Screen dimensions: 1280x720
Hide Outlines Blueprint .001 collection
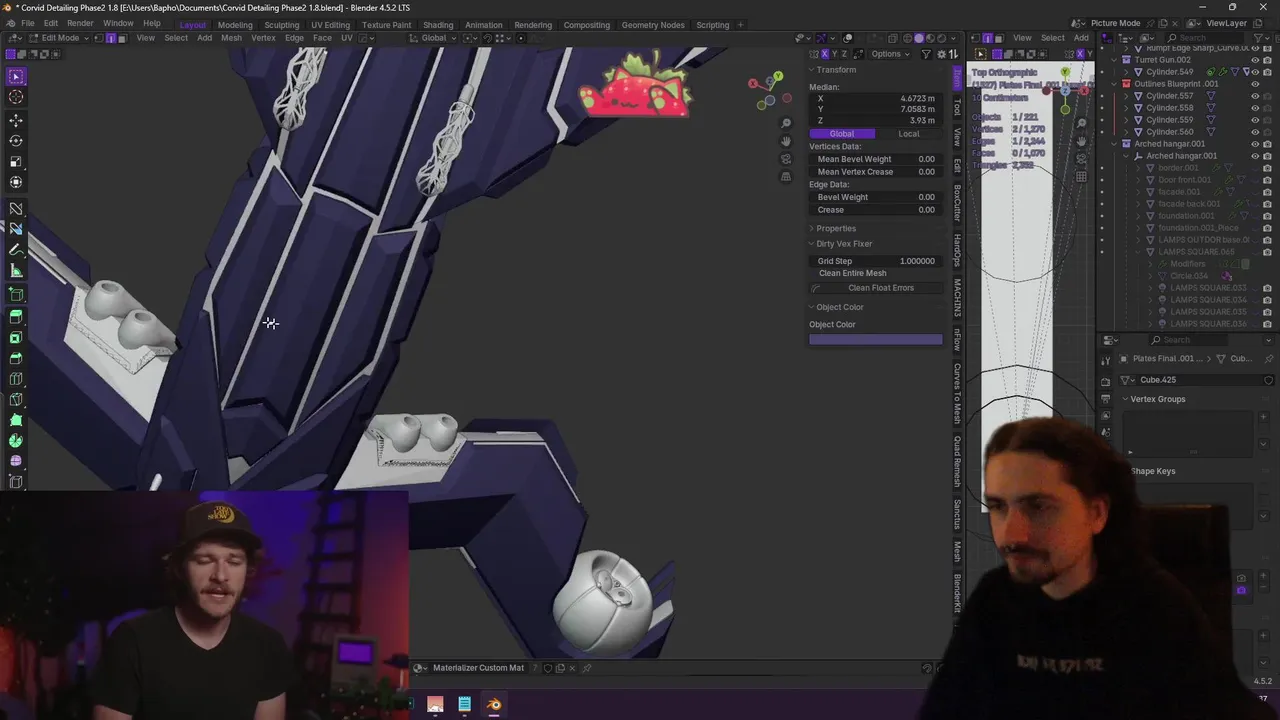tap(1255, 84)
